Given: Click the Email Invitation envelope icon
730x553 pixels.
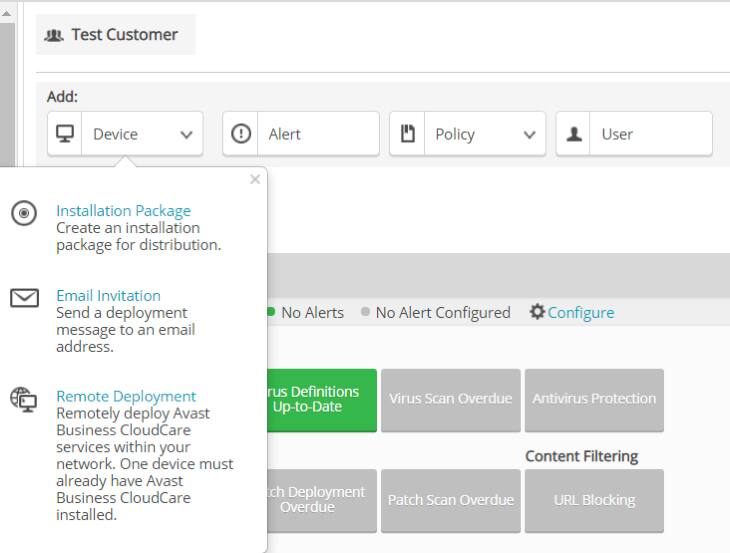Looking at the screenshot, I should pos(23,298).
